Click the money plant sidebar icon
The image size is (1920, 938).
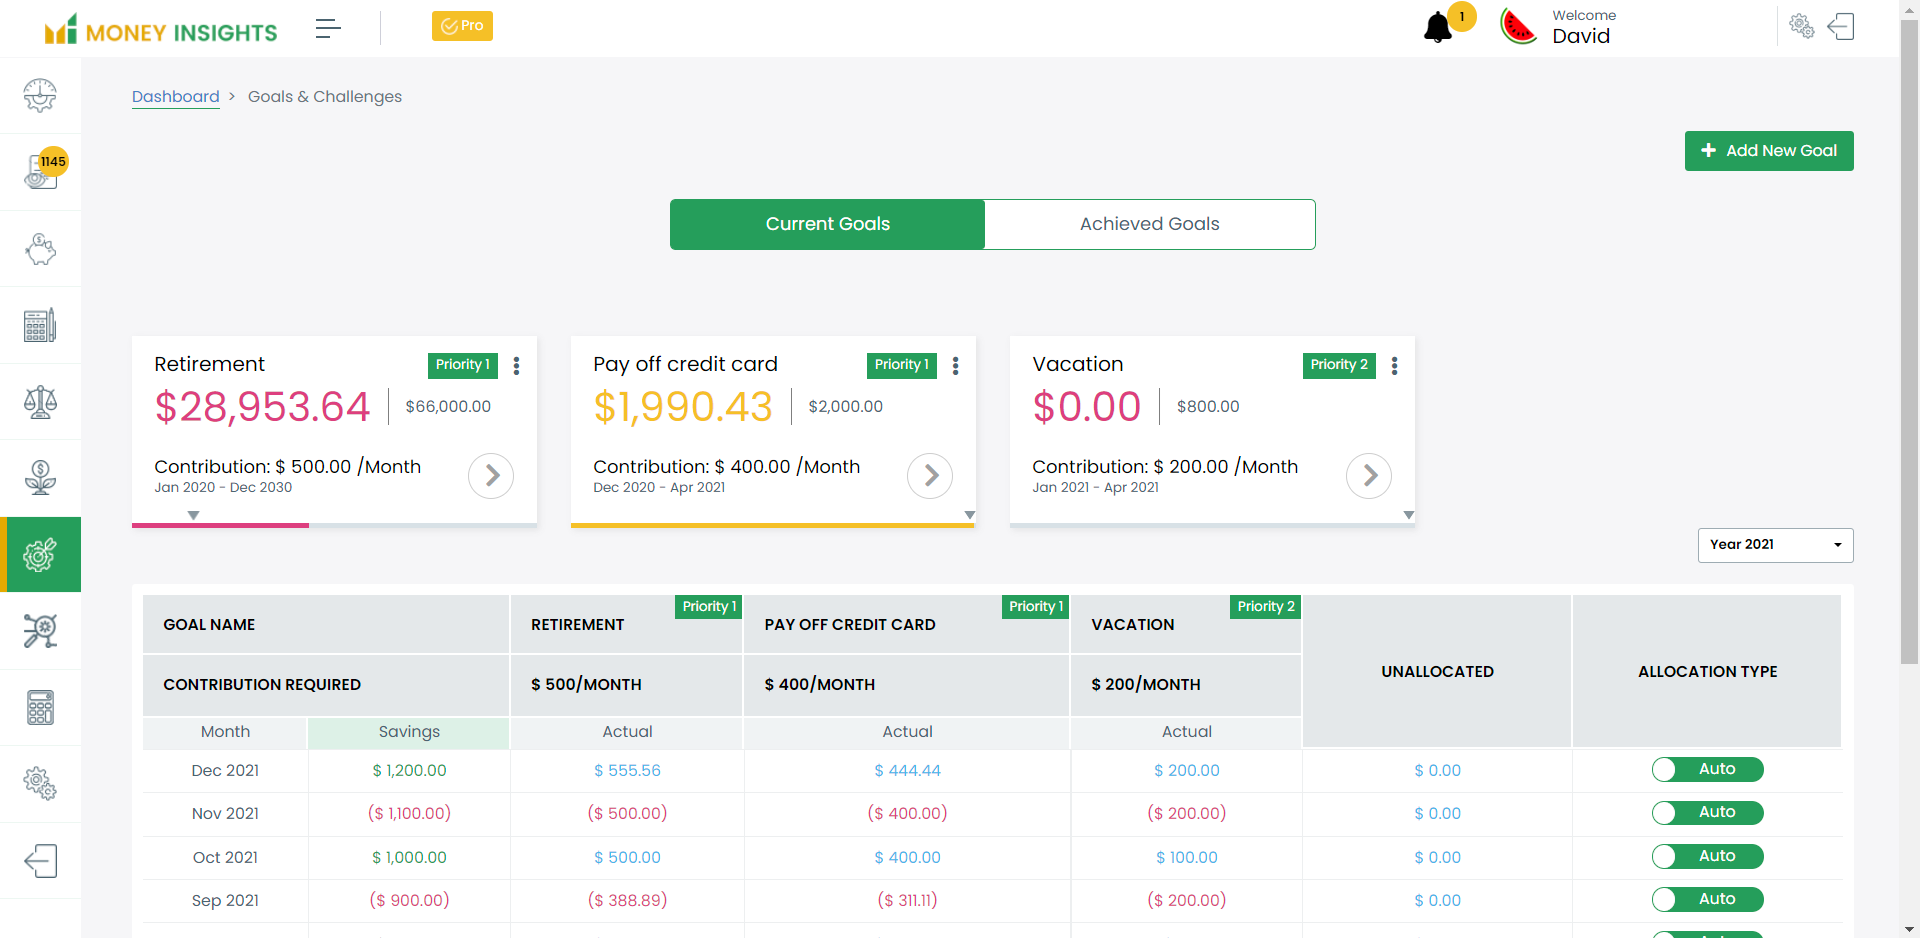tap(40, 478)
